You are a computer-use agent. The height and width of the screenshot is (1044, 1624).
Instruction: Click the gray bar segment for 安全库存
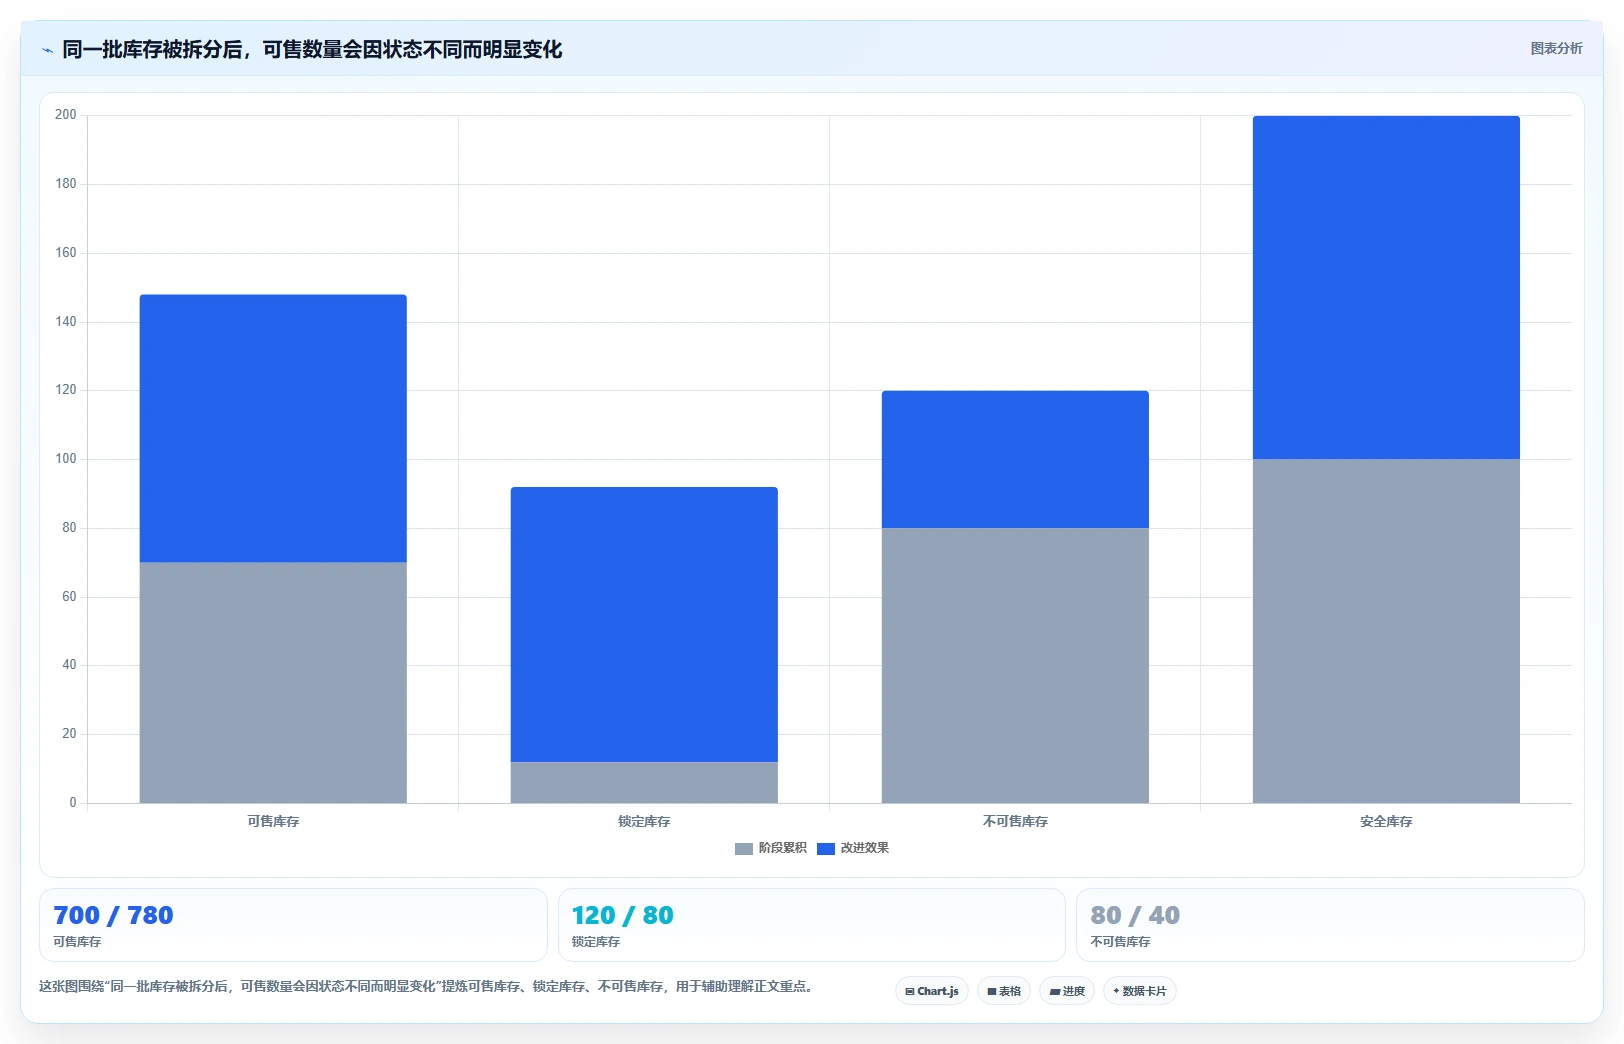[x=1386, y=631]
